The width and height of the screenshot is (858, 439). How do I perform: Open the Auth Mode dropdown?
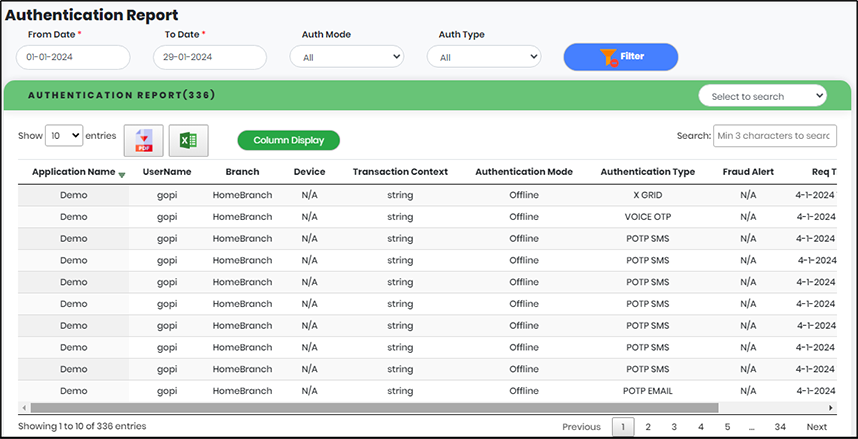(346, 57)
